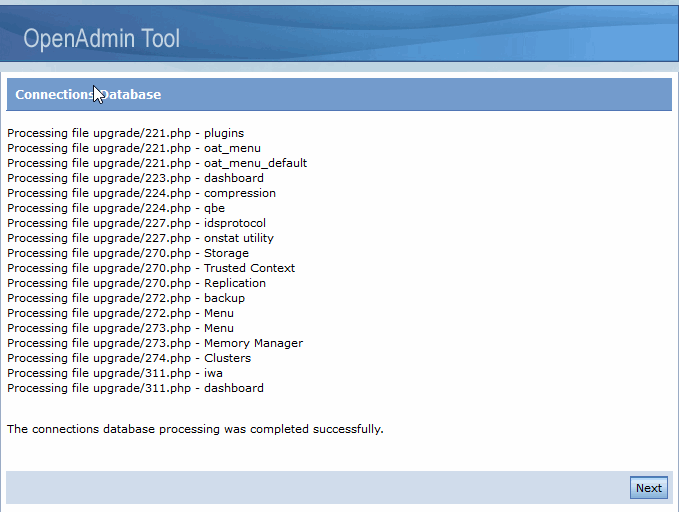Screen dimensions: 679x512
Task: Select the 270.php Replication log line
Action: [136, 283]
